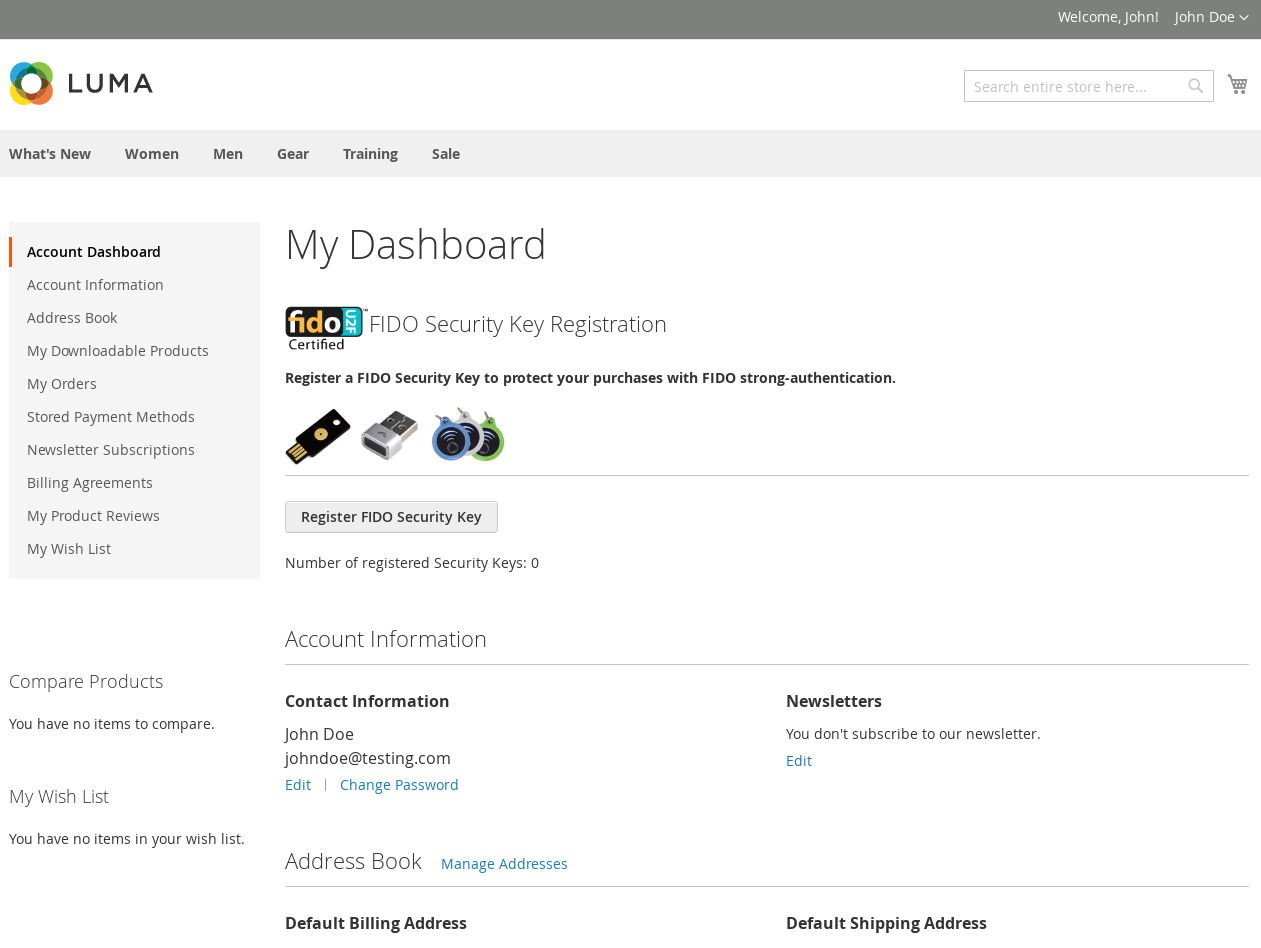Go to Stored Payment Methods
The height and width of the screenshot is (948, 1261).
pyautogui.click(x=111, y=417)
